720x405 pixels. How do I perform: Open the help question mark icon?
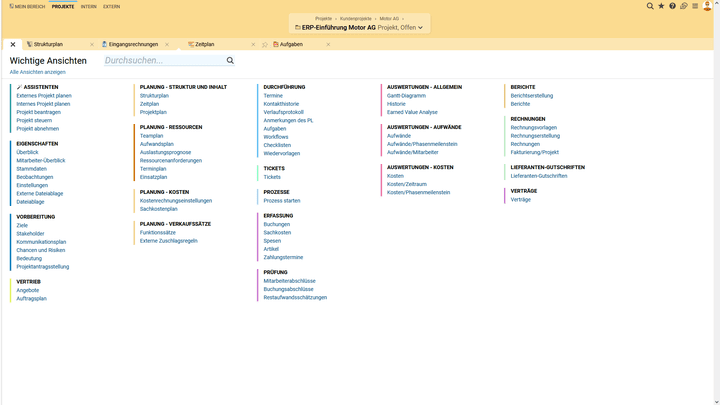[673, 6]
